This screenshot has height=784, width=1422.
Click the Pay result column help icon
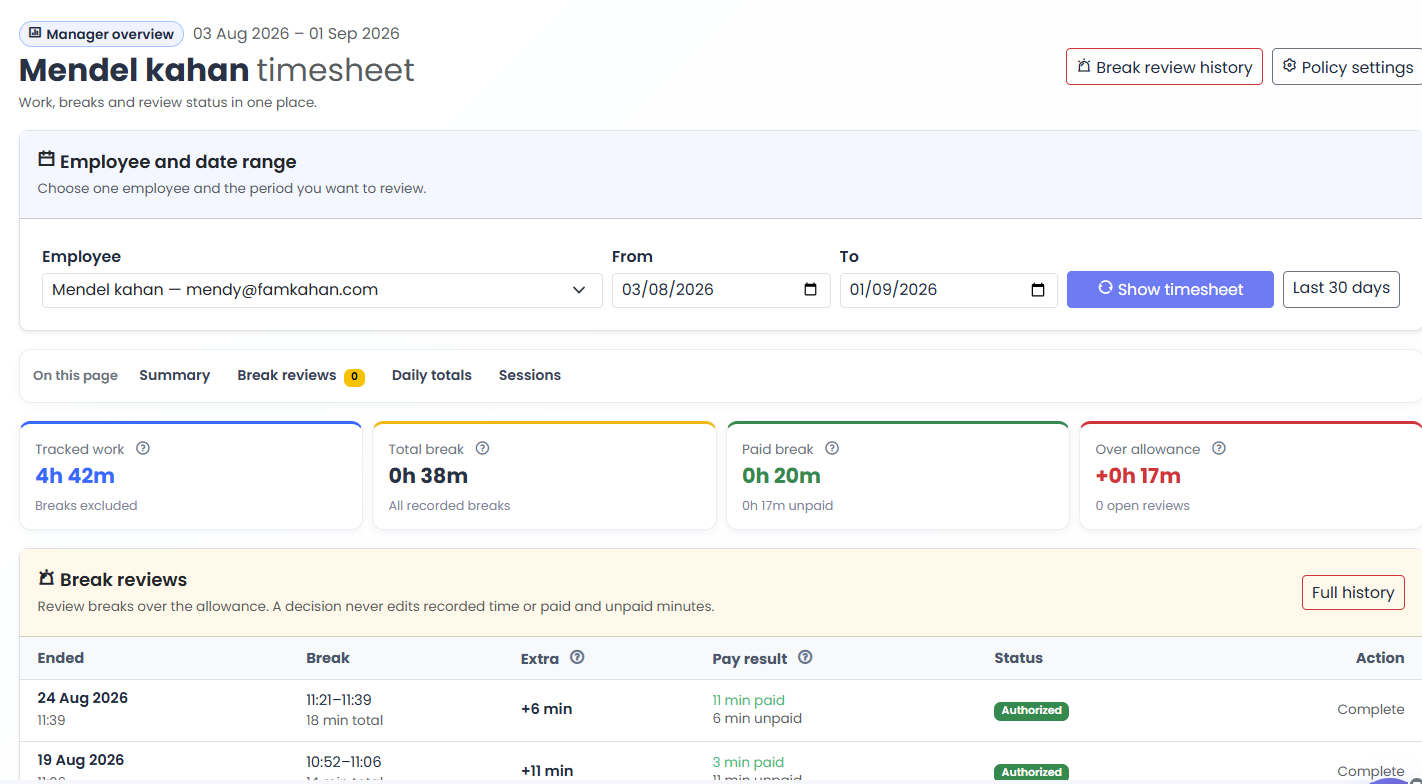coord(805,657)
